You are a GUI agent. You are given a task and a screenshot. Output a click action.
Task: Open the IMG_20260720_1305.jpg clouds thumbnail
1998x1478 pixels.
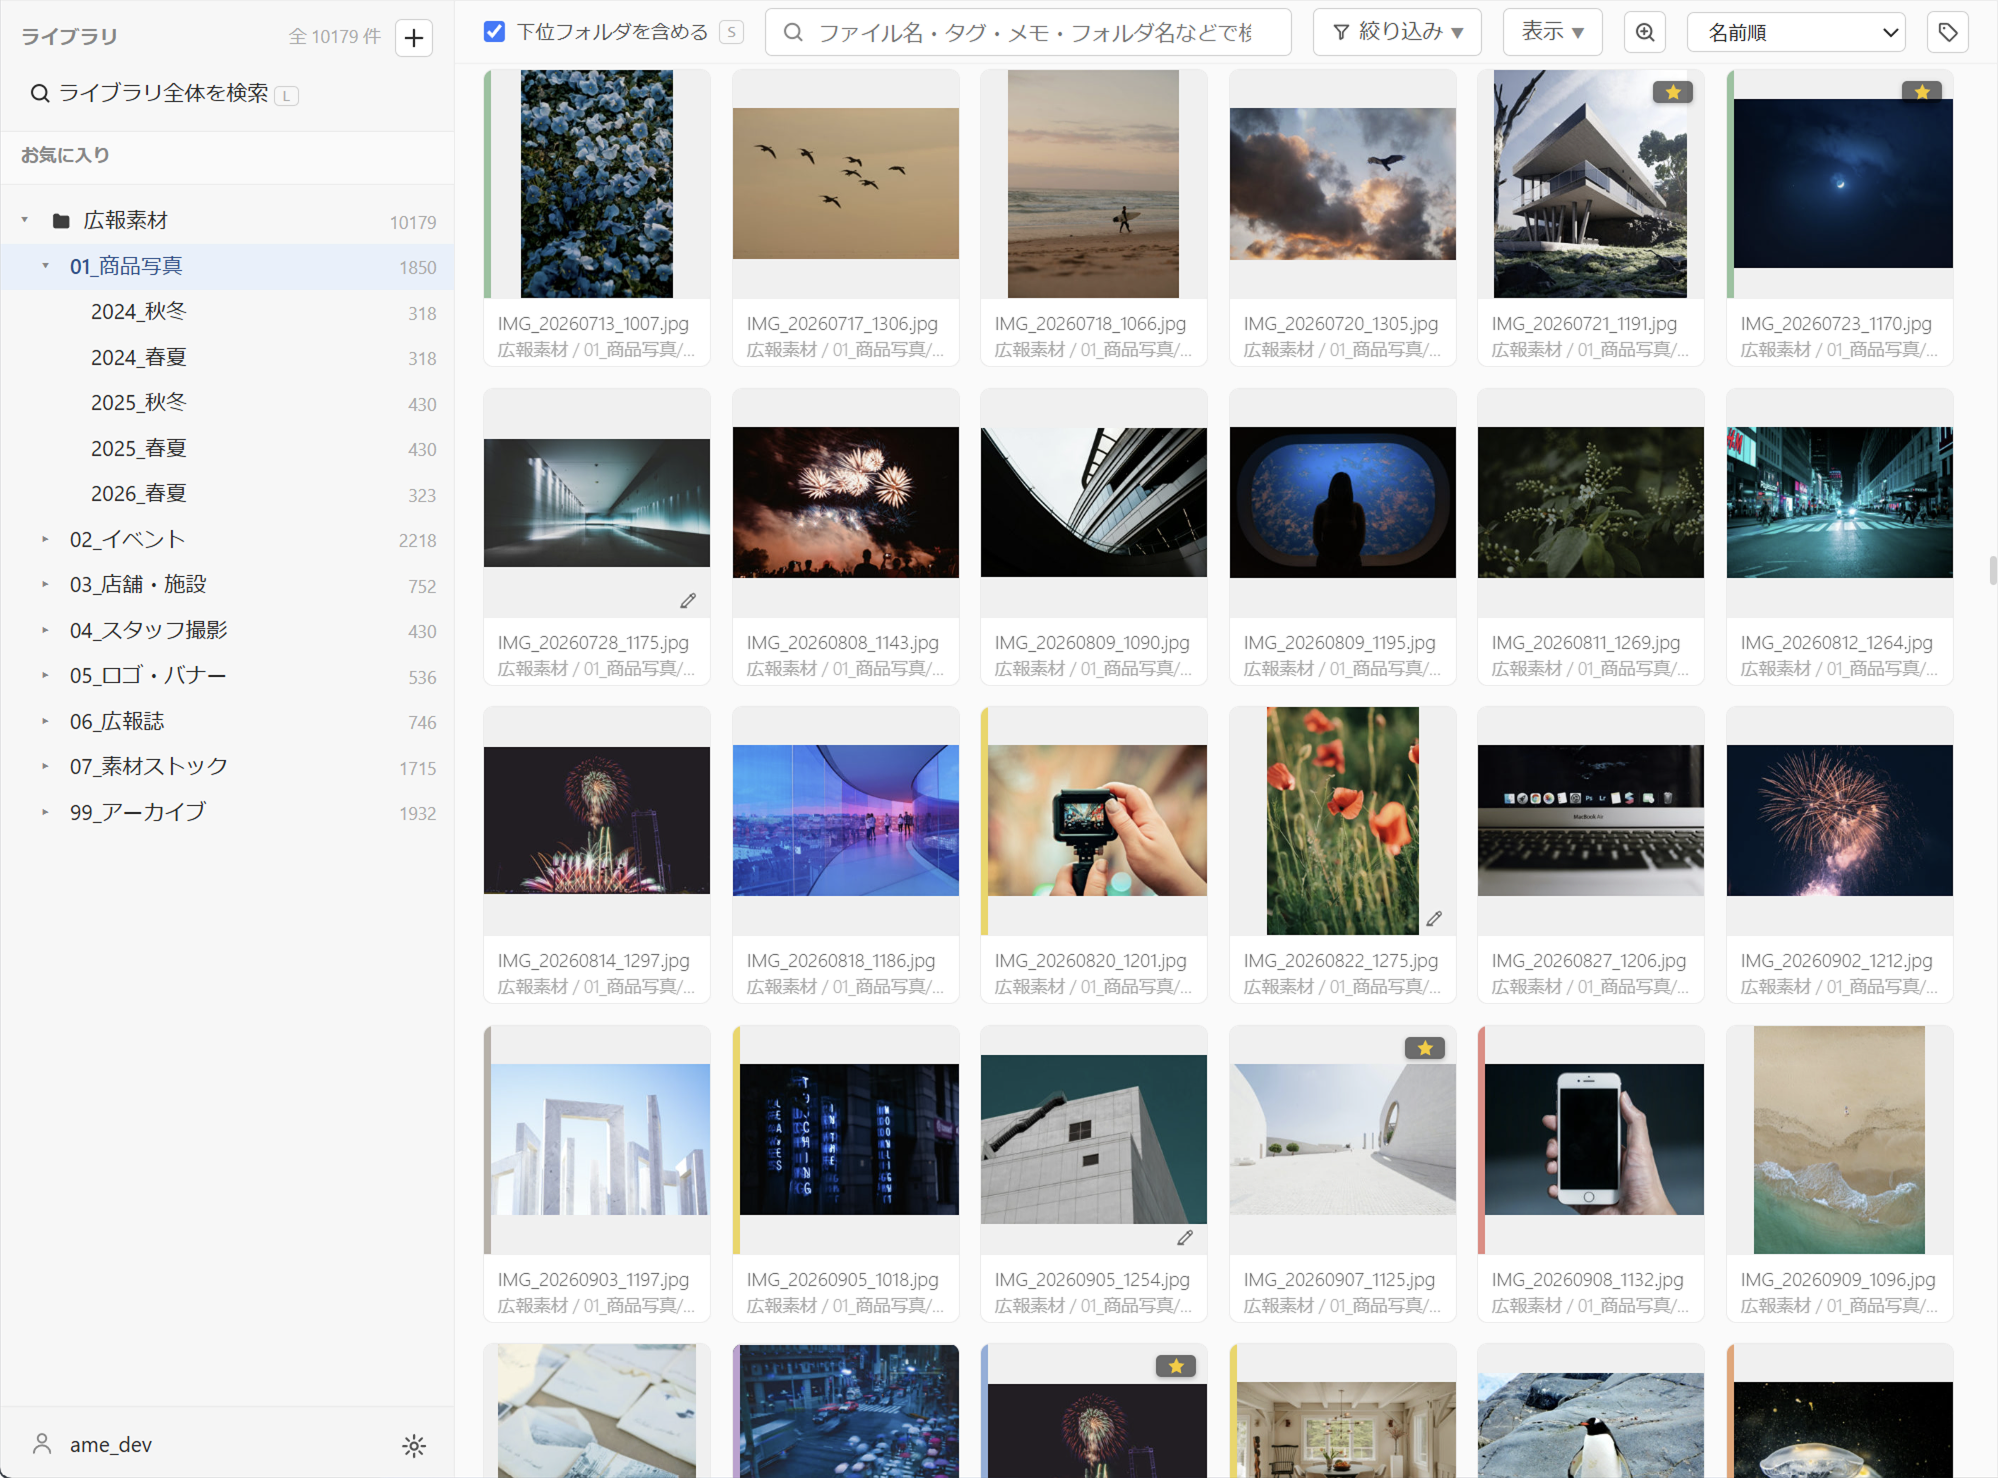(1343, 184)
